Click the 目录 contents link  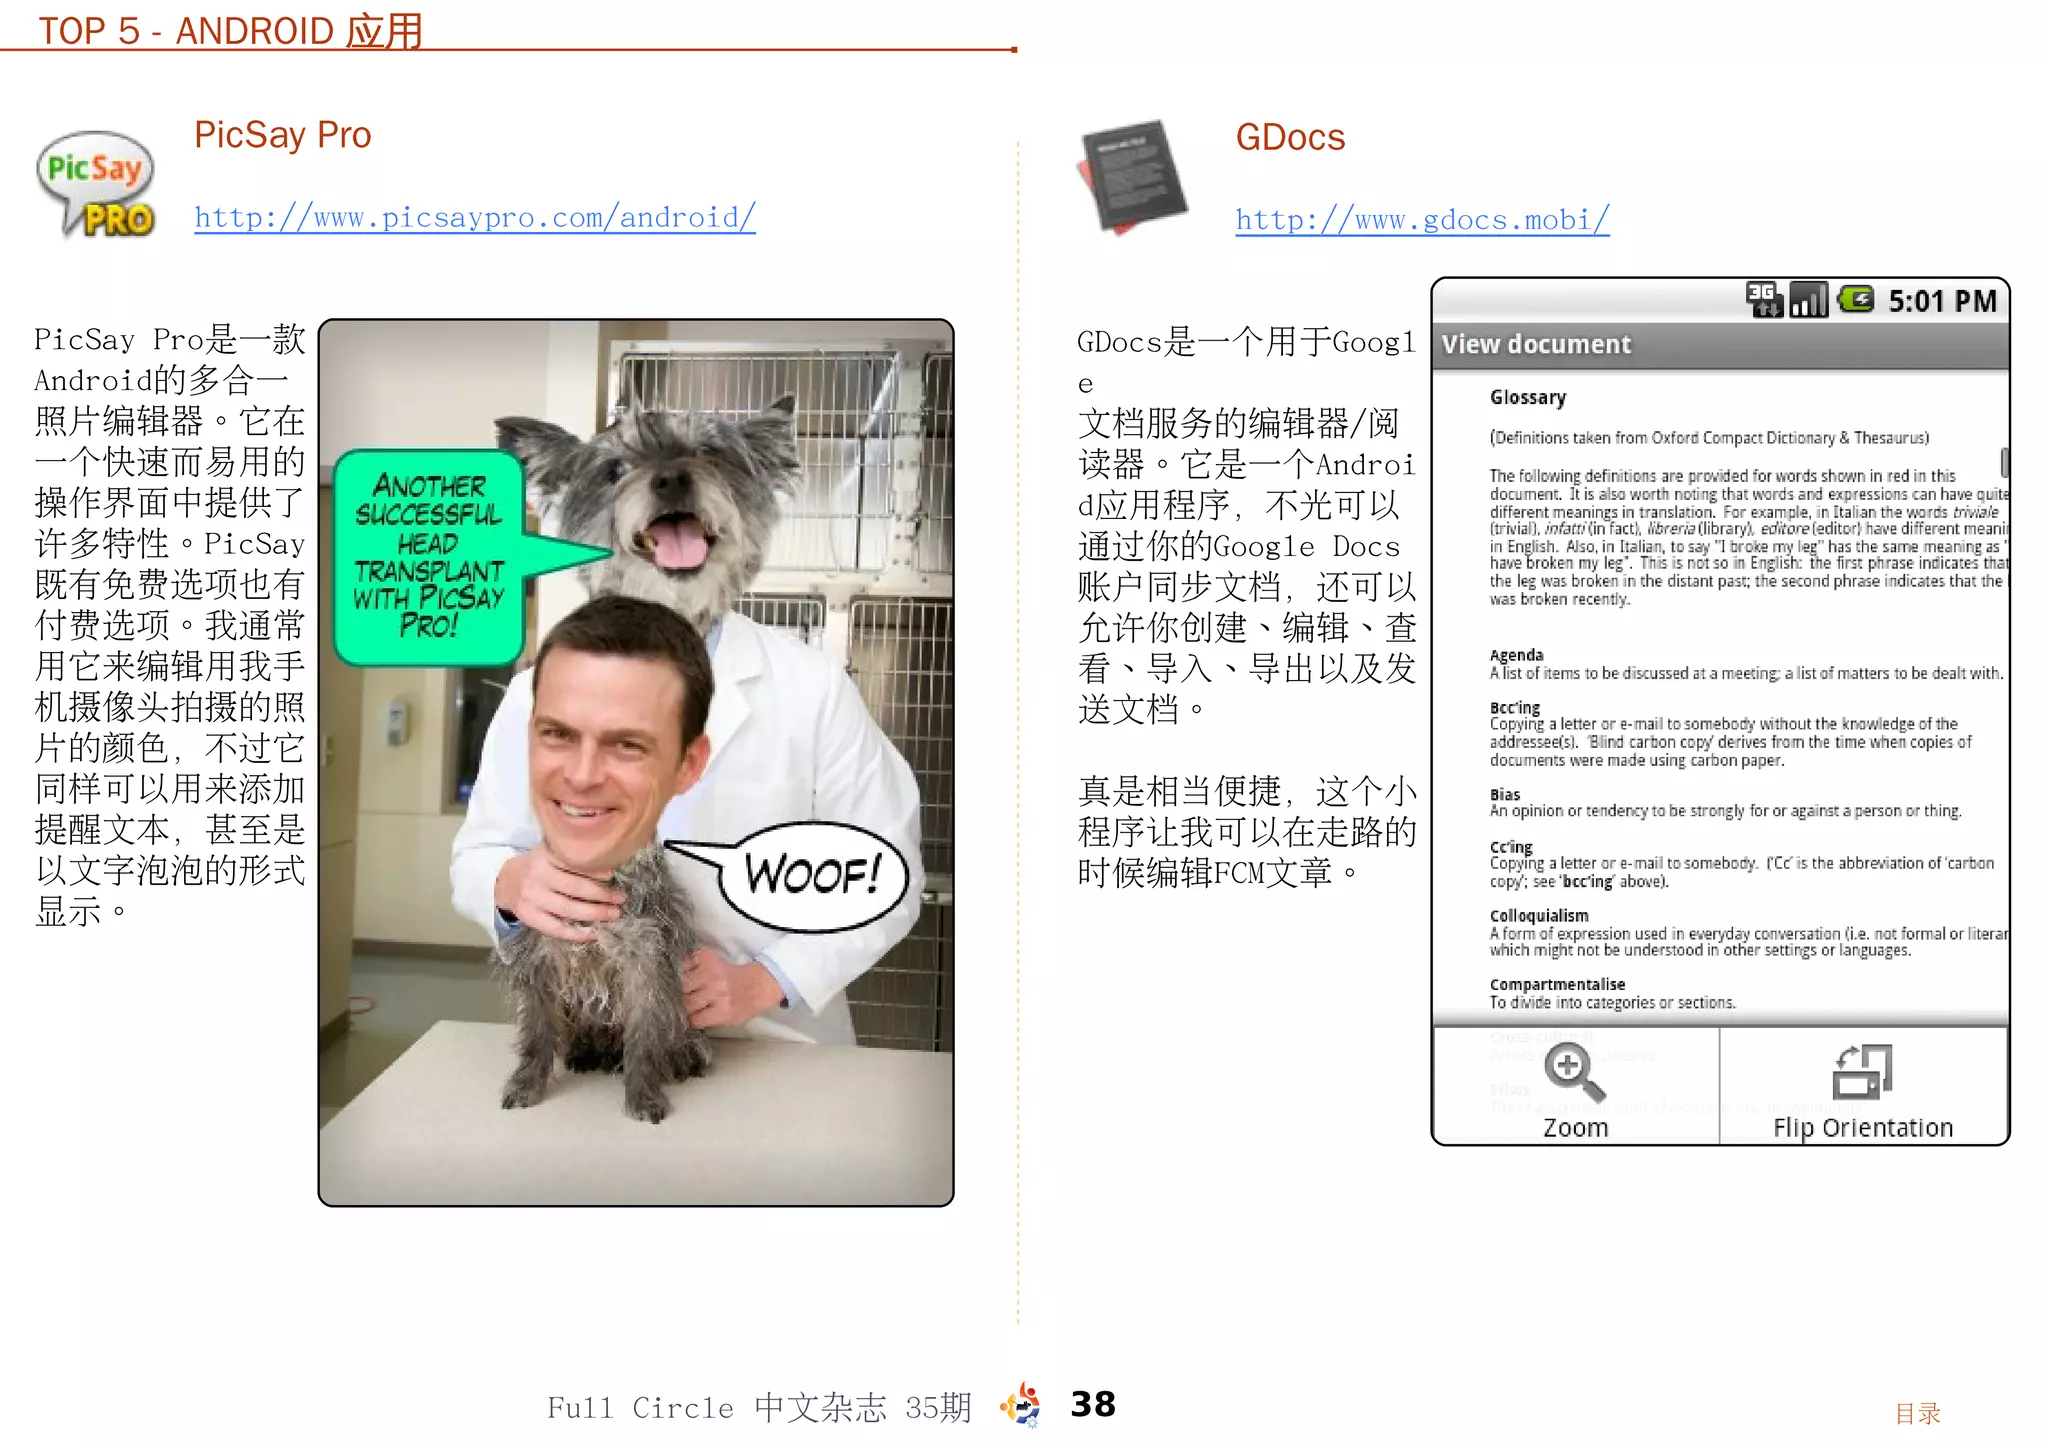[1917, 1413]
